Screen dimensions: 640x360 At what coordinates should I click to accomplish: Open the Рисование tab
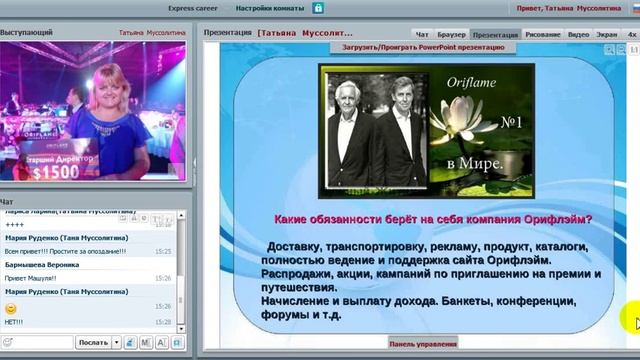(x=542, y=35)
